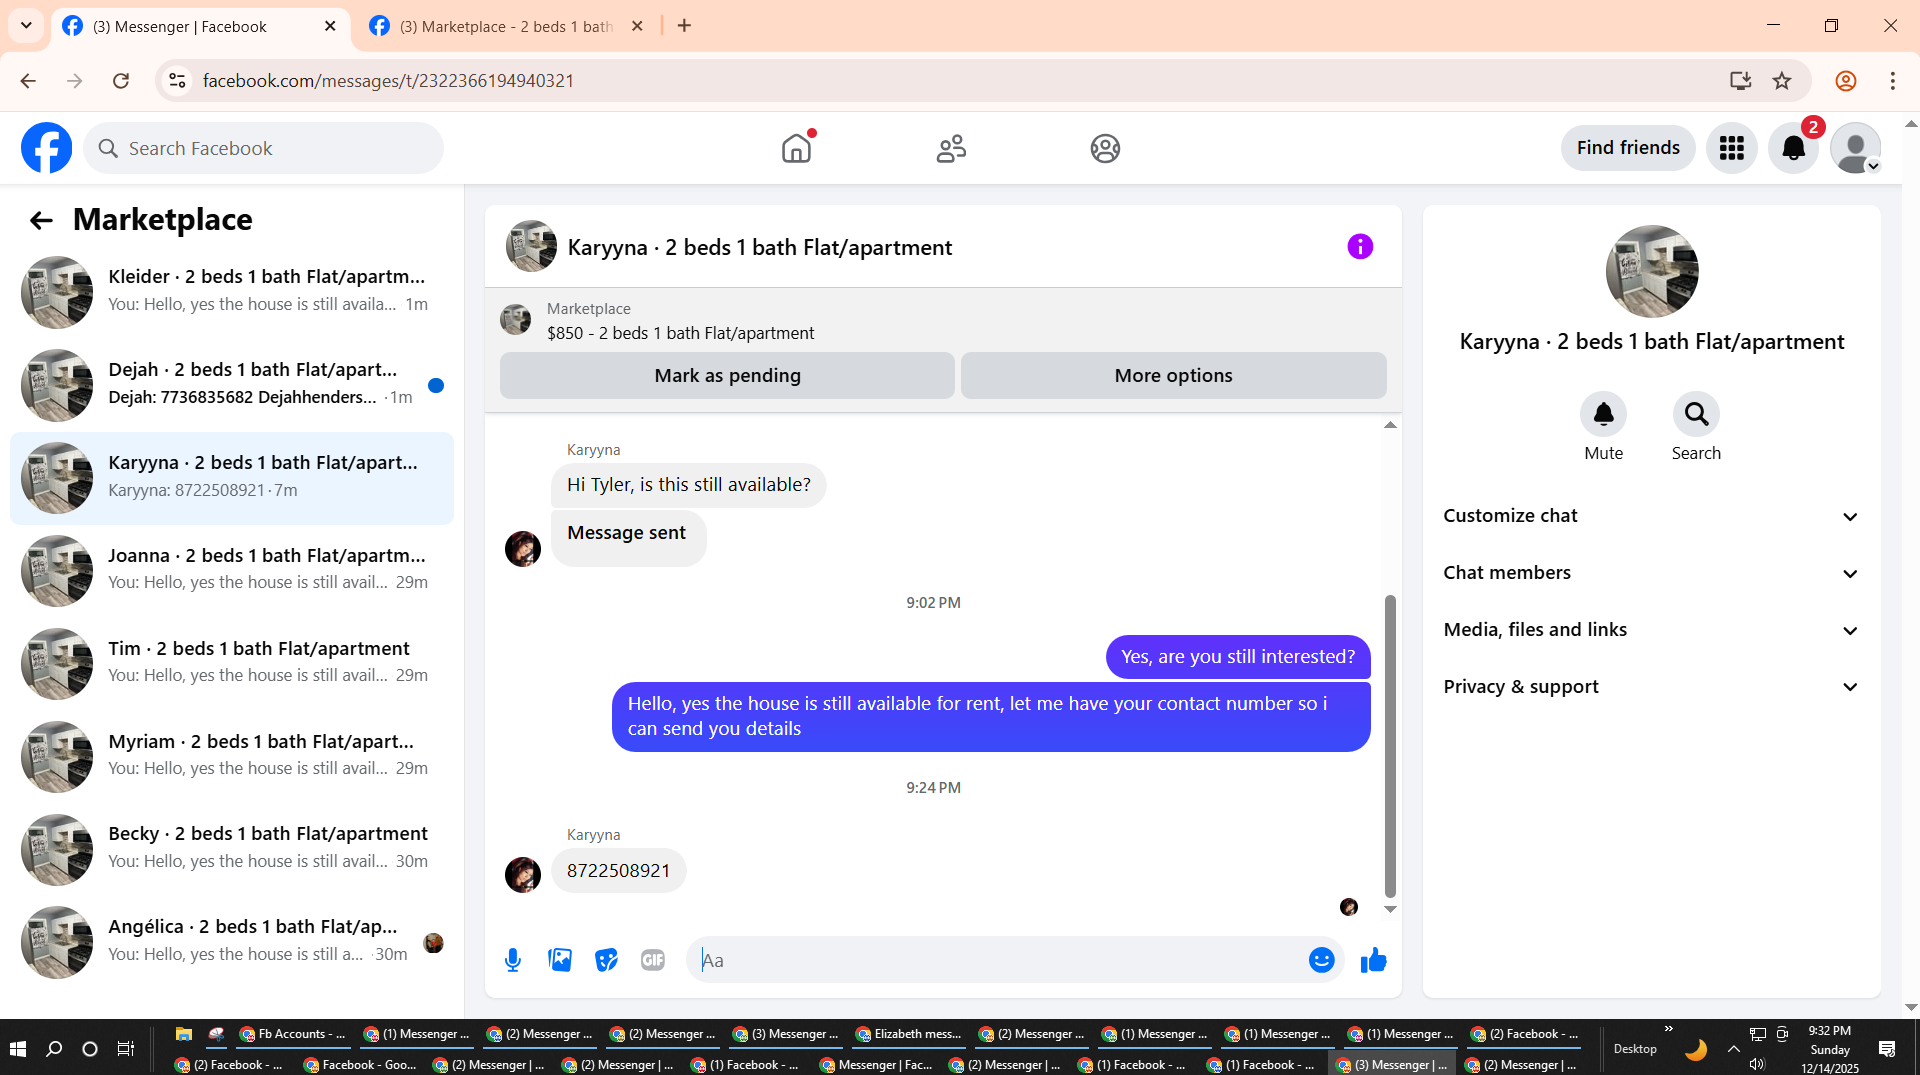Mute this conversation with bell icon

point(1604,414)
